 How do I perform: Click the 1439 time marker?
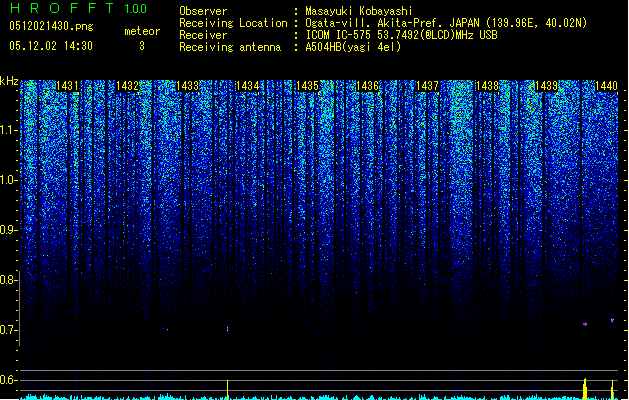pos(547,86)
